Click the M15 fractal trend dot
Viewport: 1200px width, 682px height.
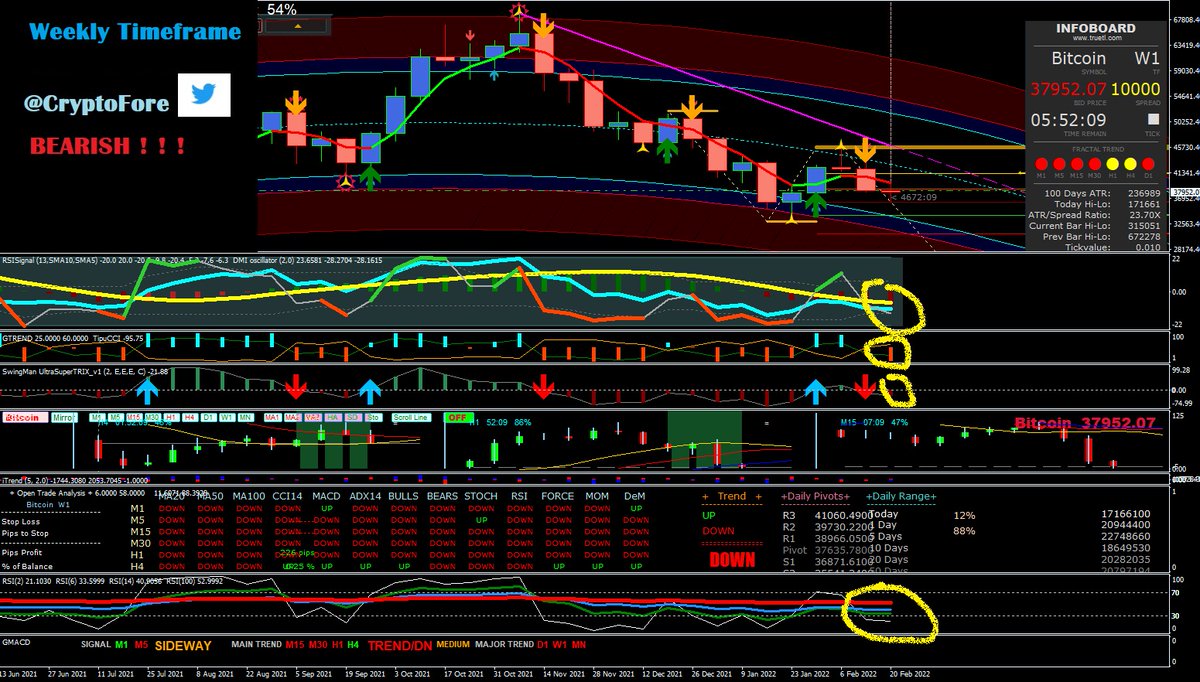coord(1077,164)
